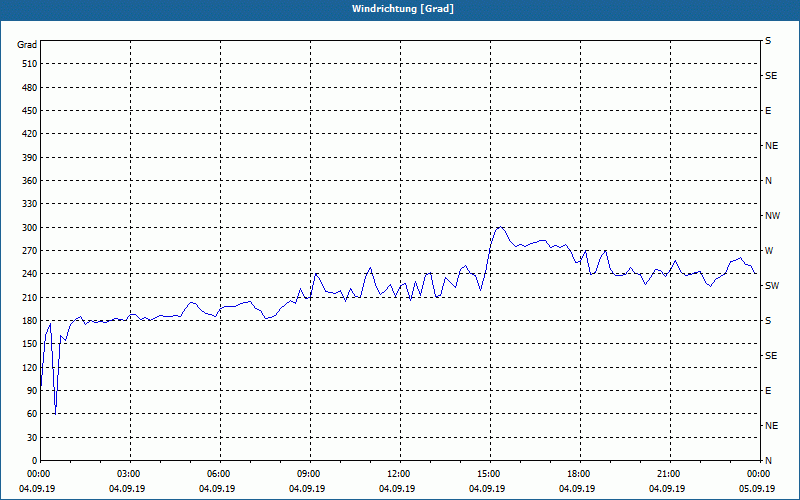Select the 390 y-axis tick label

[x=30, y=158]
